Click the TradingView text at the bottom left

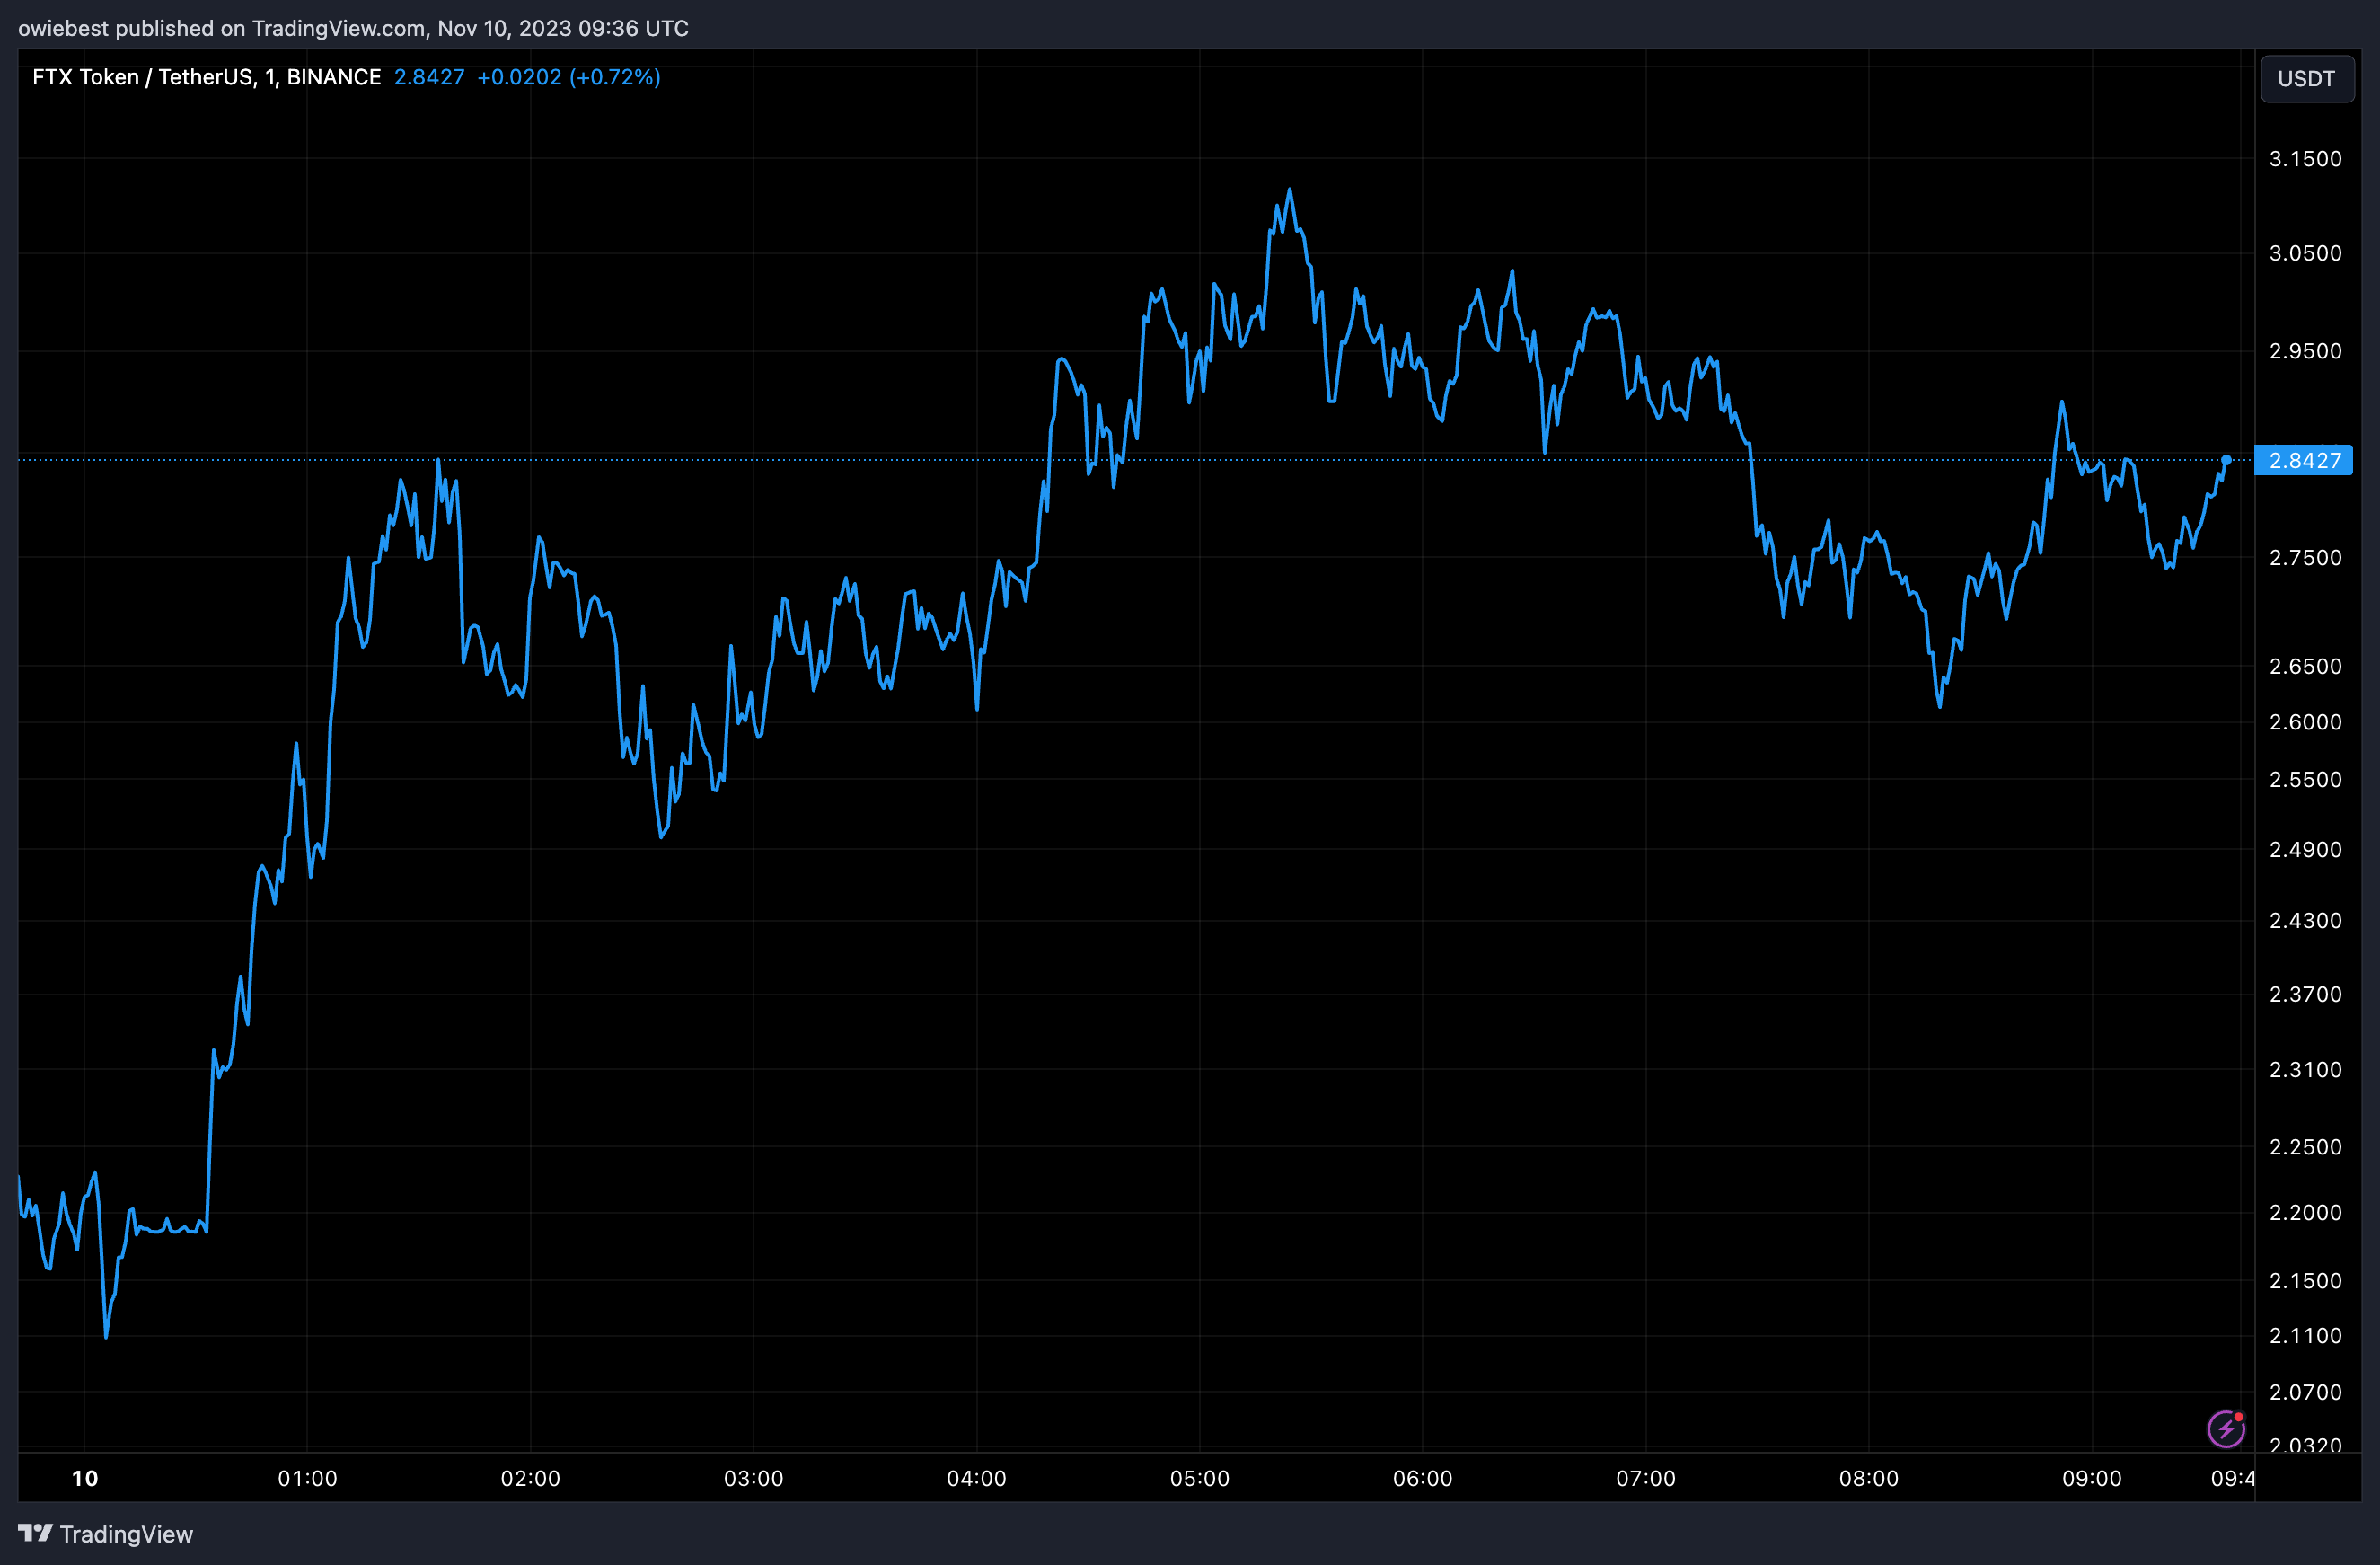coord(126,1534)
